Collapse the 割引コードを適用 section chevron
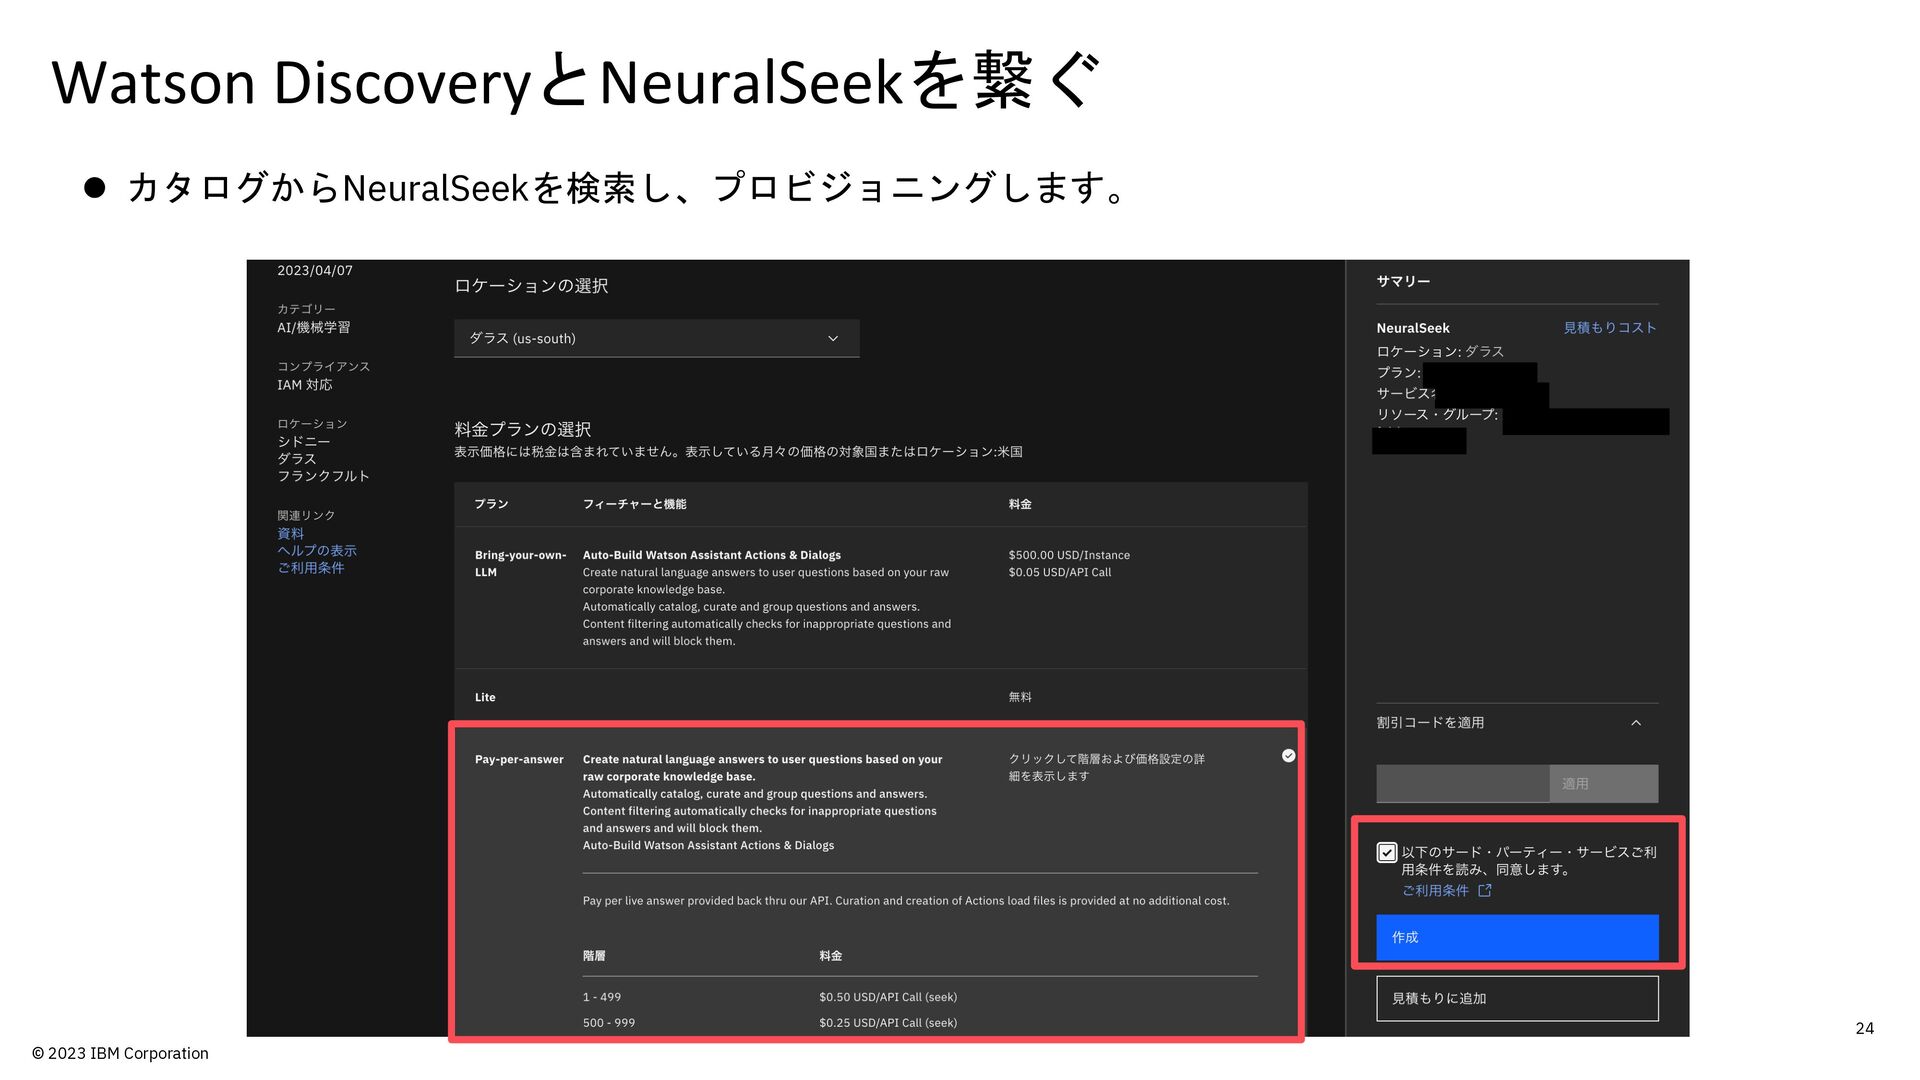Image resolution: width=1920 pixels, height=1080 pixels. coord(1636,723)
